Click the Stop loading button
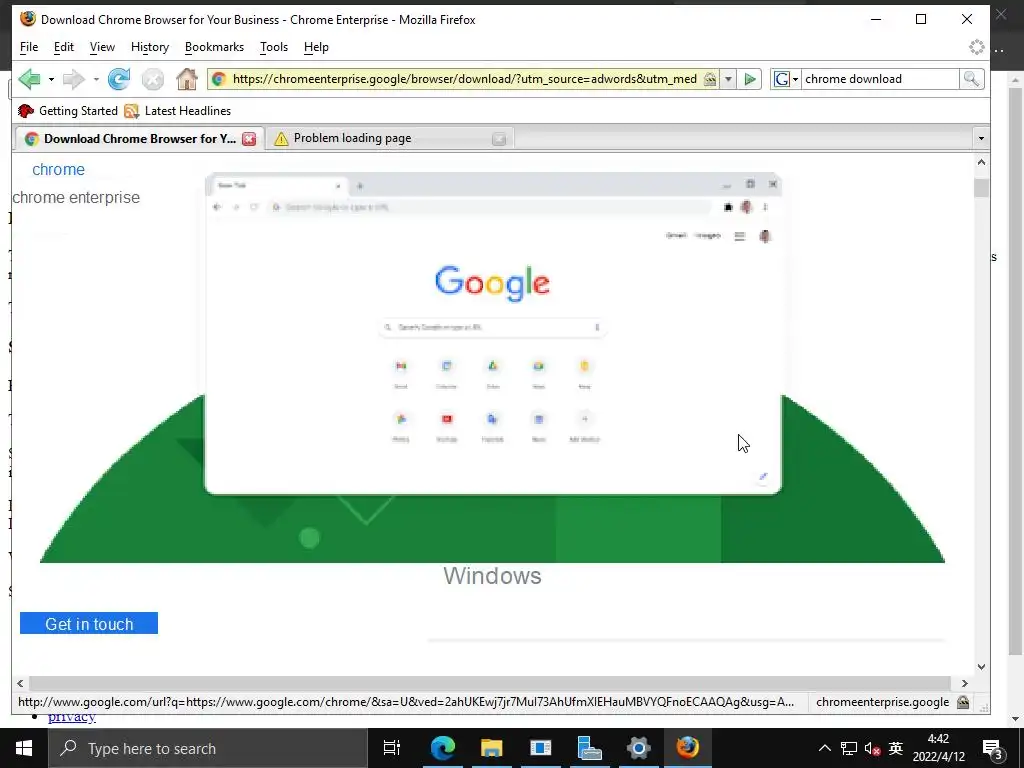 pyautogui.click(x=153, y=80)
